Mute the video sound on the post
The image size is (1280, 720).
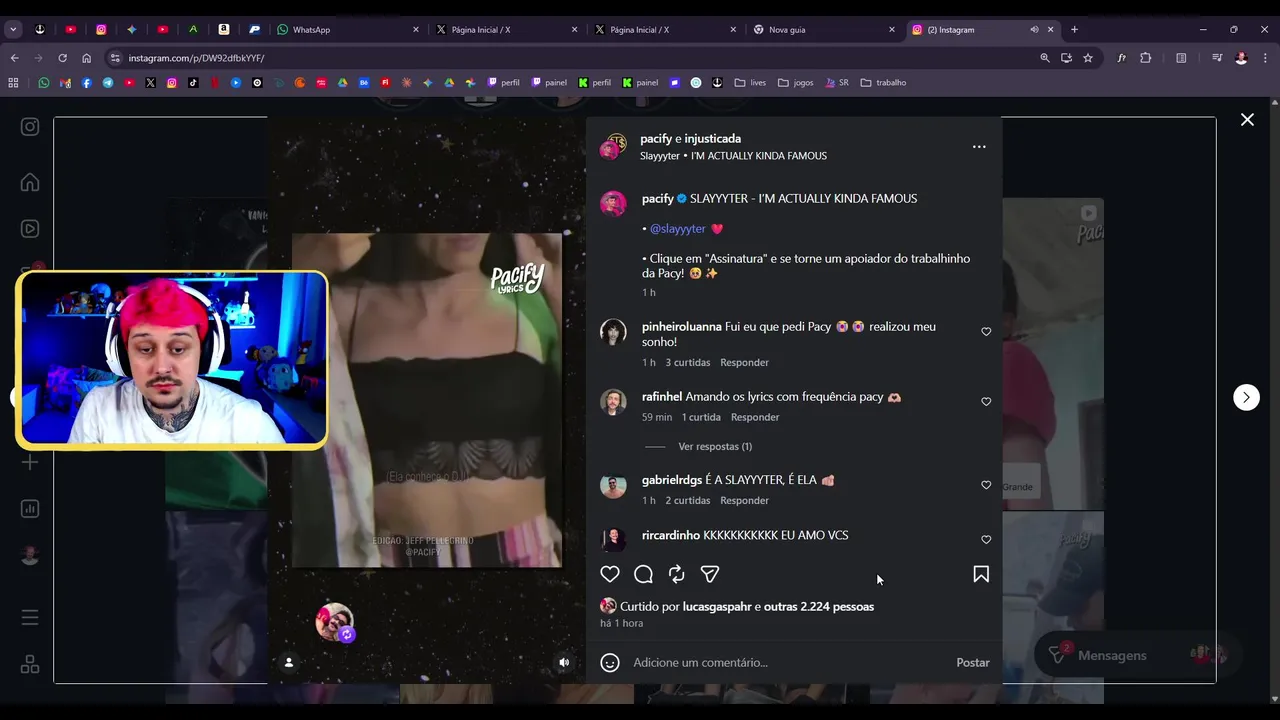click(x=564, y=662)
